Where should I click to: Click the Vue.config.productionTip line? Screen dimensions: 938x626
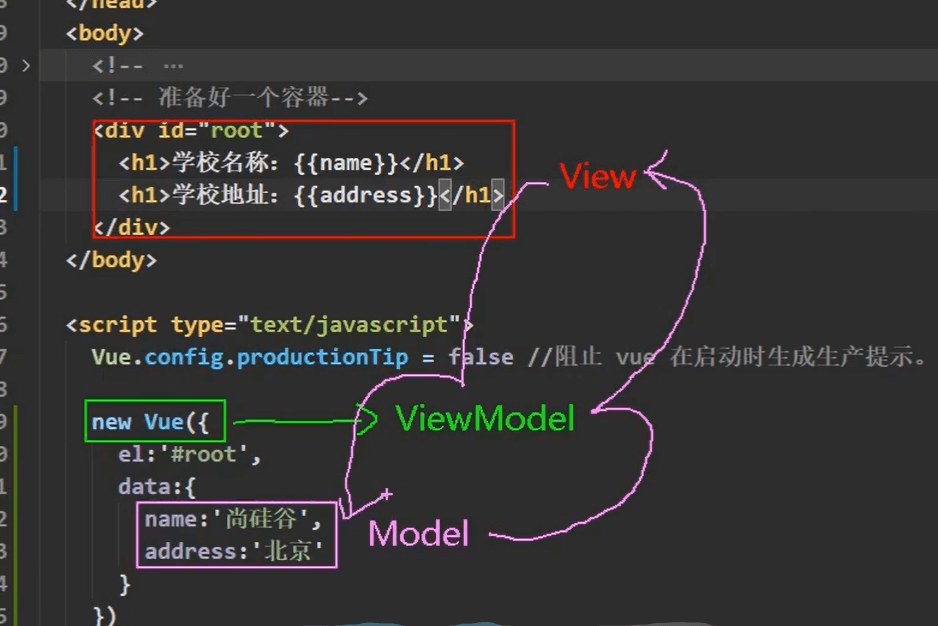coord(250,356)
